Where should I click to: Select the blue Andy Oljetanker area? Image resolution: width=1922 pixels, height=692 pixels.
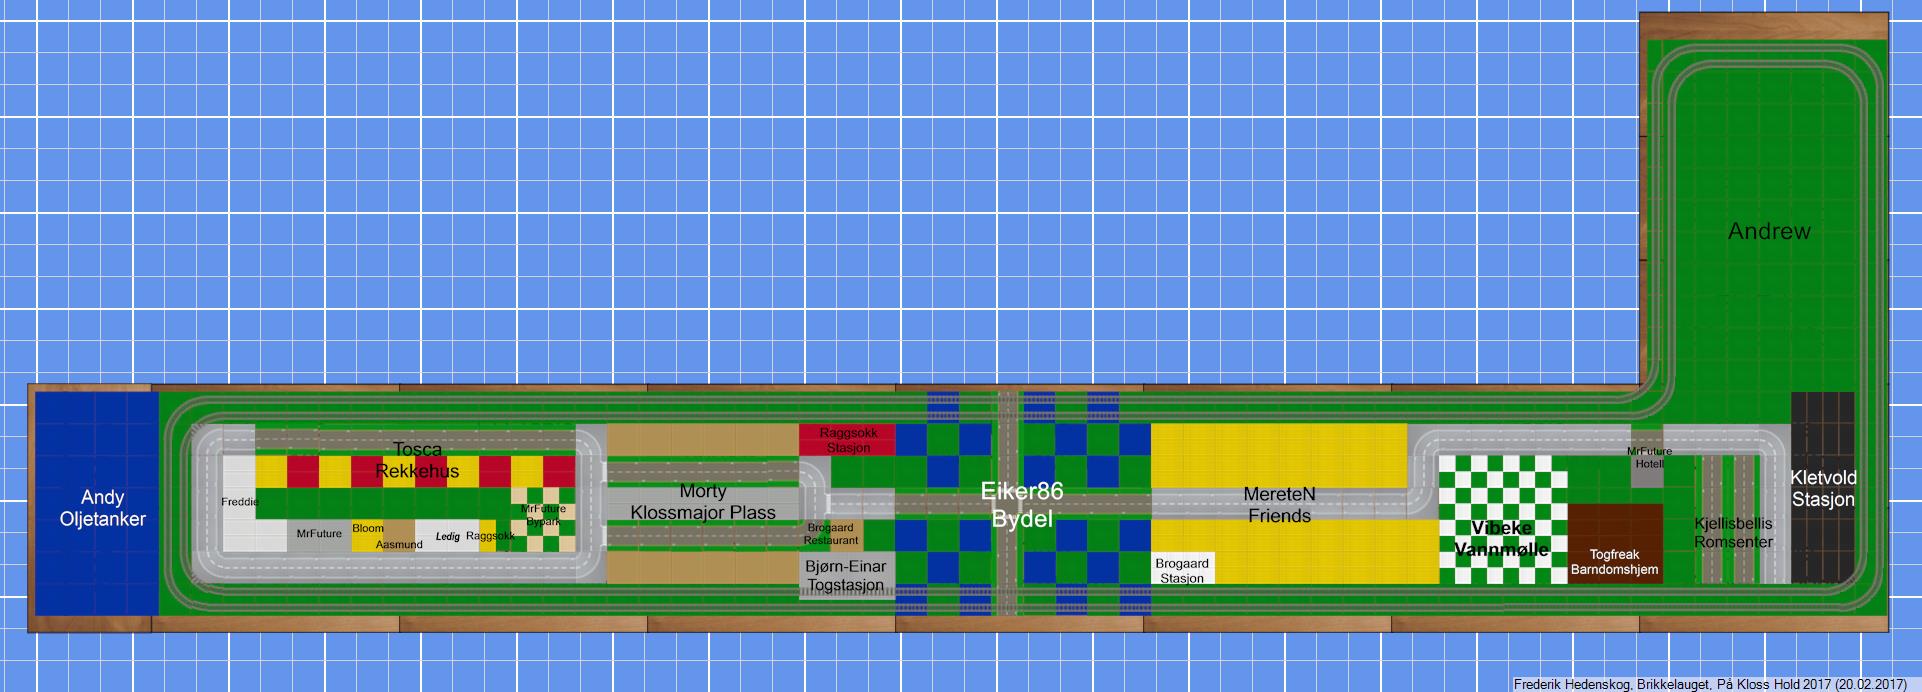(97, 505)
